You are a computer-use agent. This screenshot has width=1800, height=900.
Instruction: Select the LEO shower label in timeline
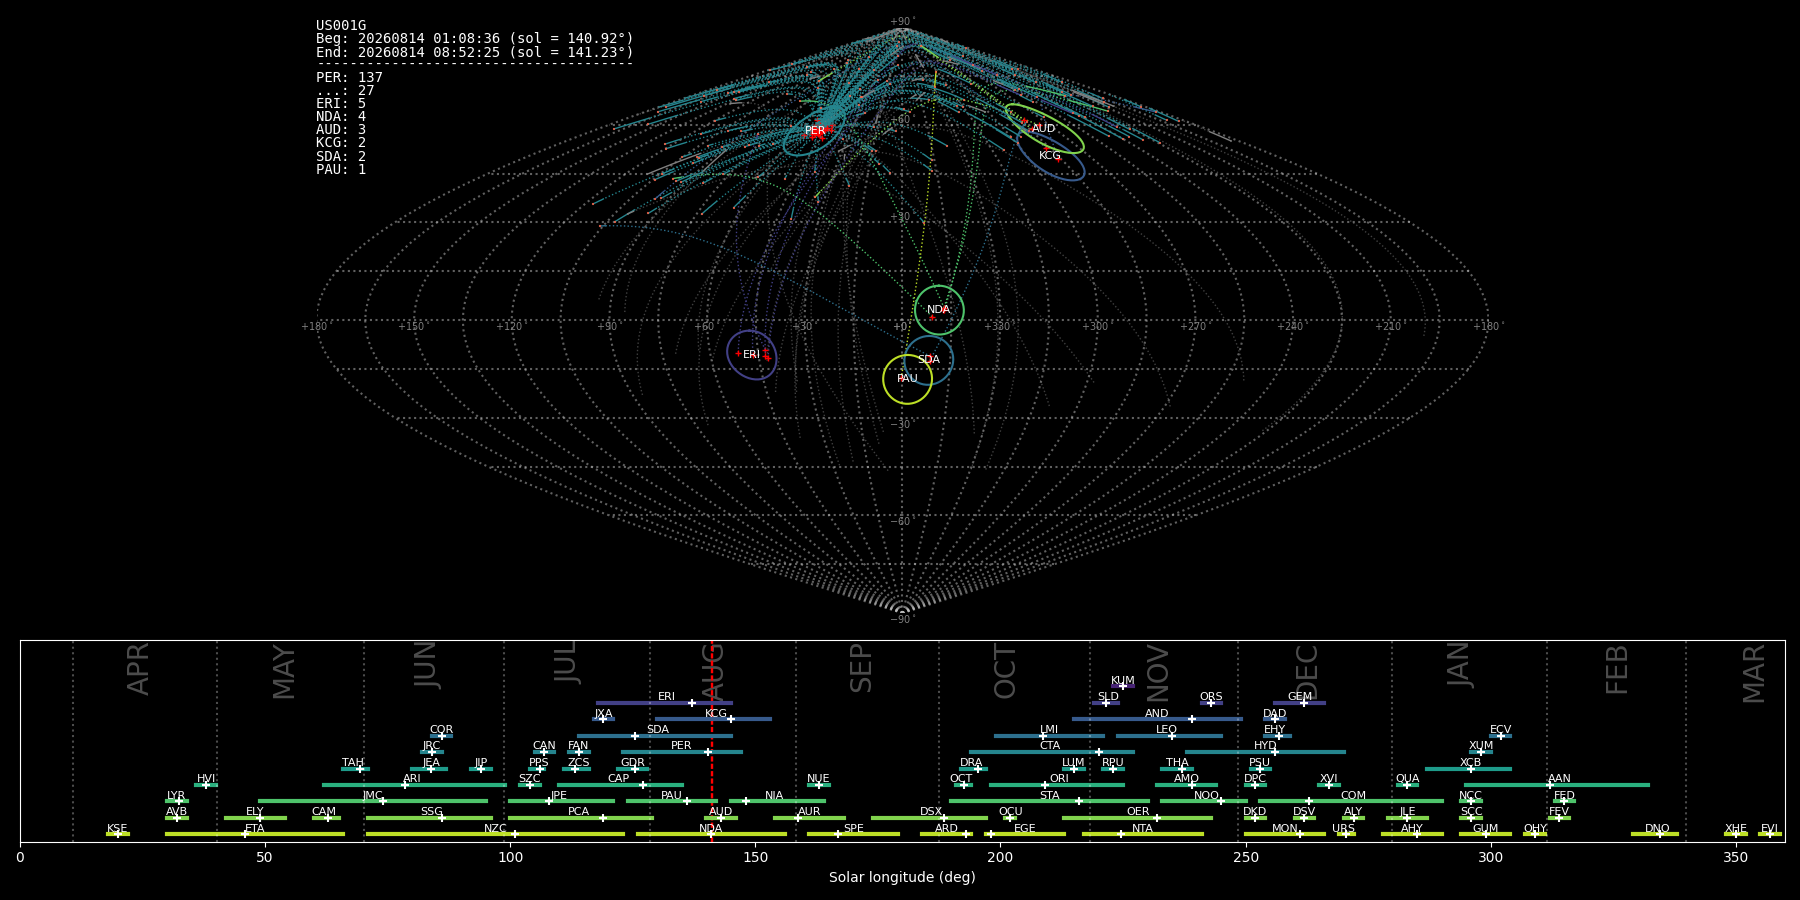(x=1166, y=730)
